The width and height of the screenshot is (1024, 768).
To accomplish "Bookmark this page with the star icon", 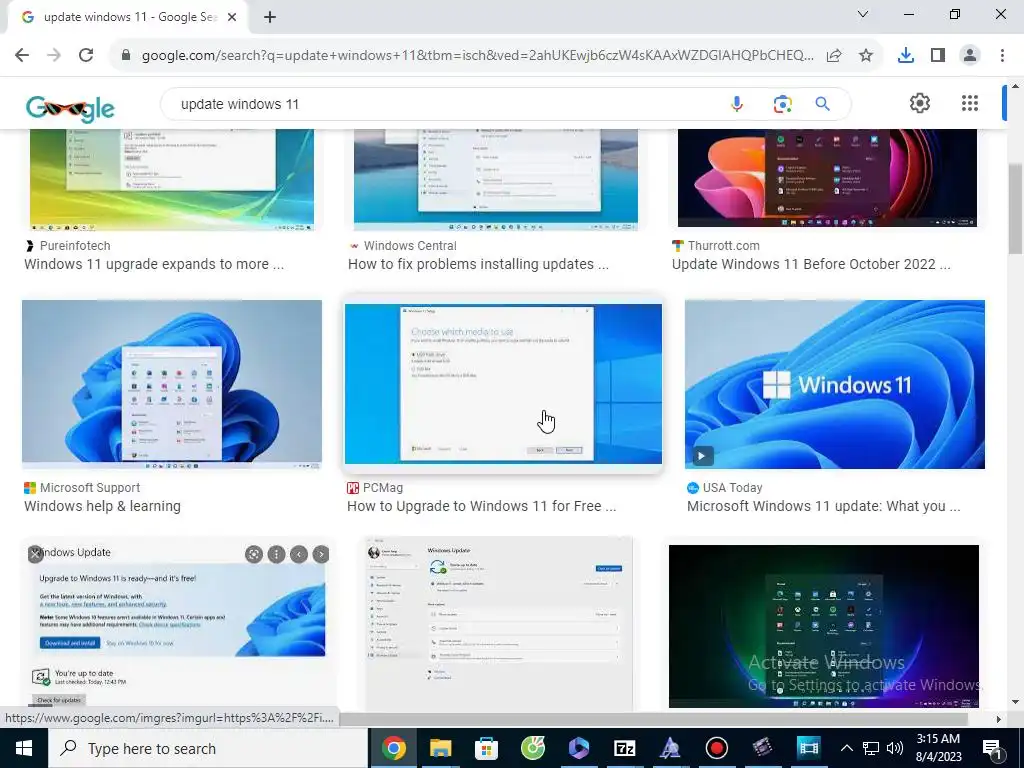I will coord(866,56).
